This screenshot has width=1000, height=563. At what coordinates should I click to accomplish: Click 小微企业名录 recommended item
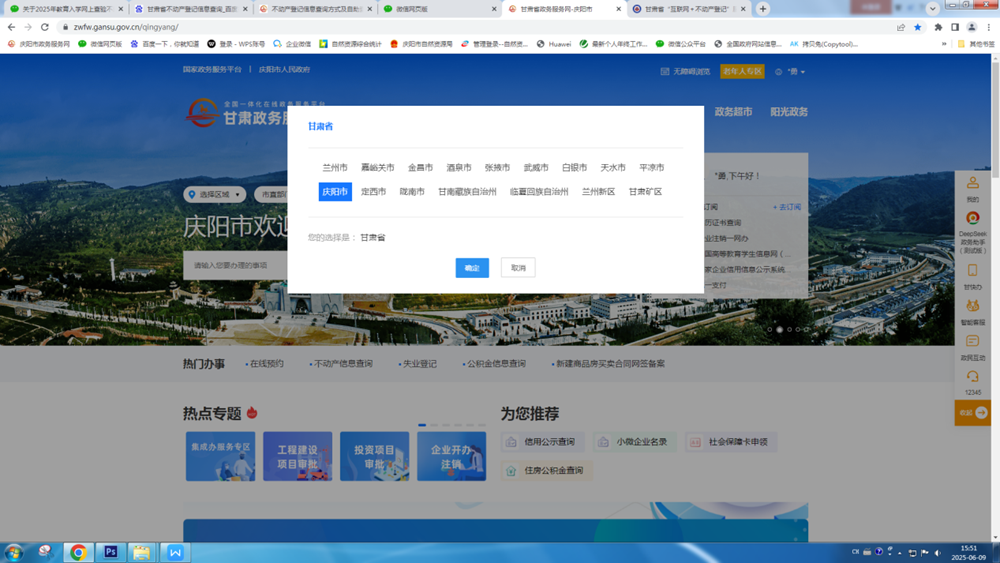pyautogui.click(x=635, y=442)
